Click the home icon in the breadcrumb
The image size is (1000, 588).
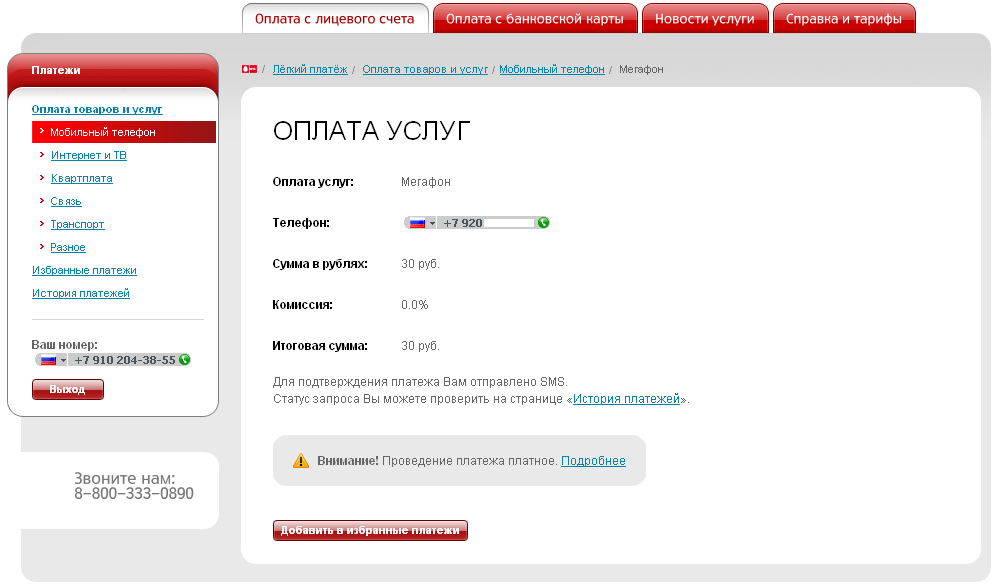249,69
